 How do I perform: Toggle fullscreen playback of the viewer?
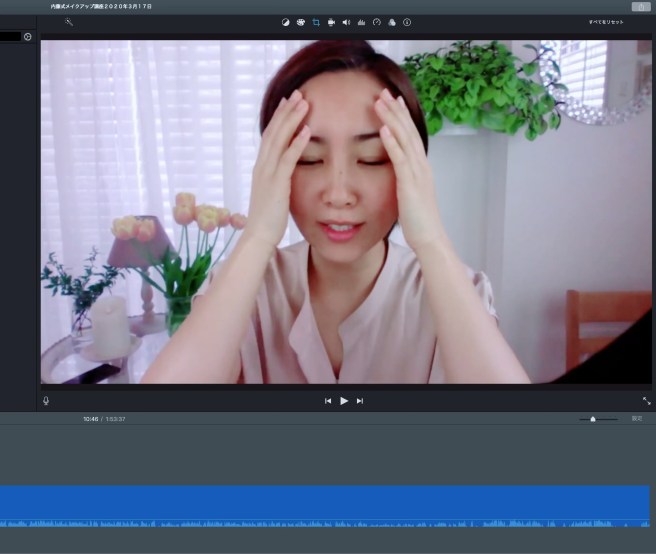point(646,401)
